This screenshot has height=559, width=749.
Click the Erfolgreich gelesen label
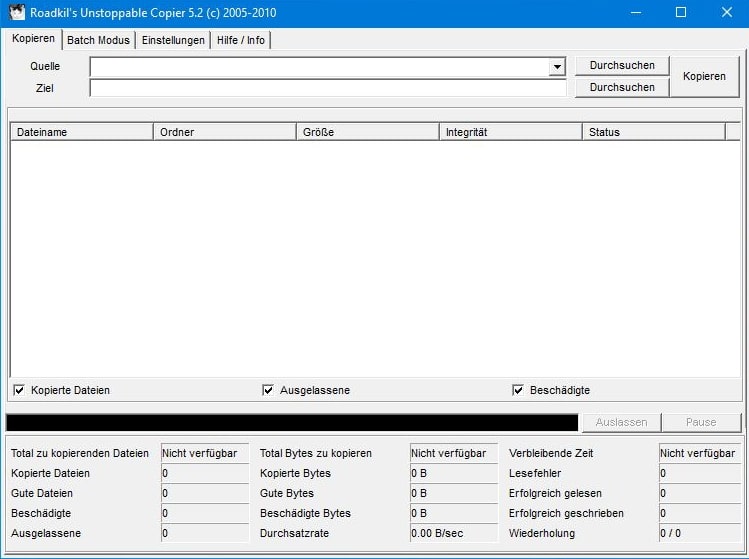coord(555,493)
